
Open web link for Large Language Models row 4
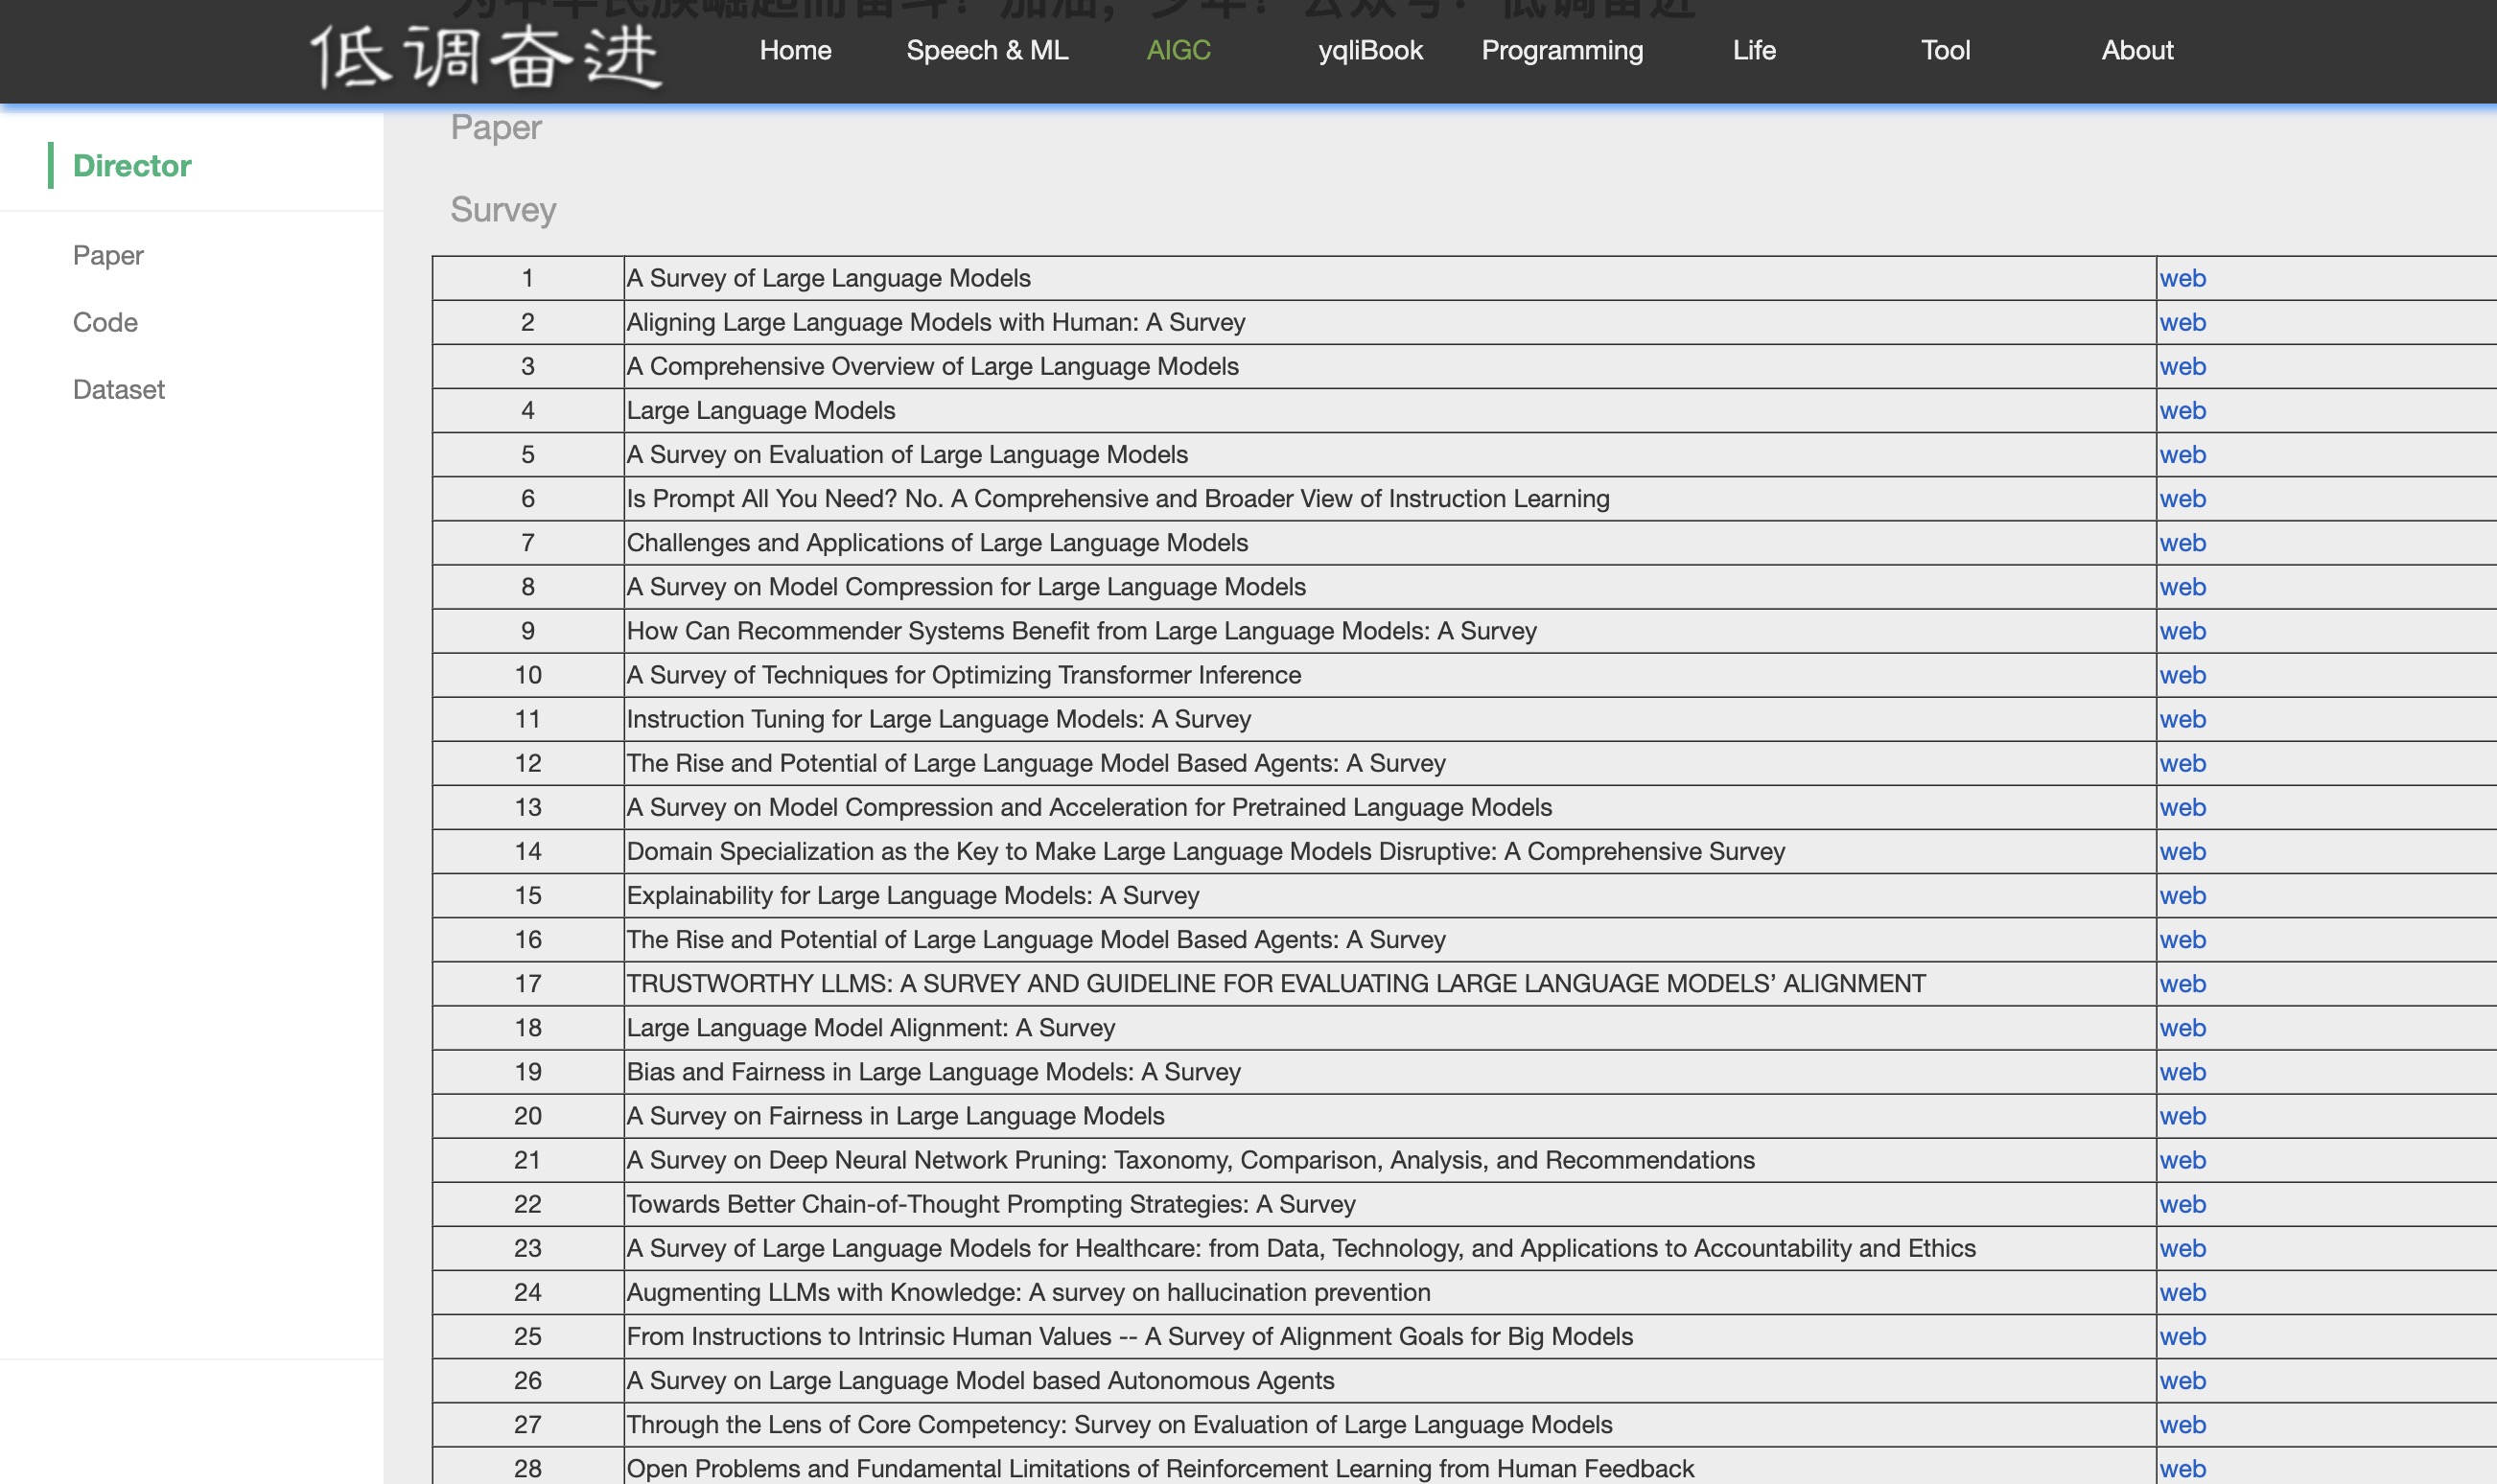coord(2181,410)
